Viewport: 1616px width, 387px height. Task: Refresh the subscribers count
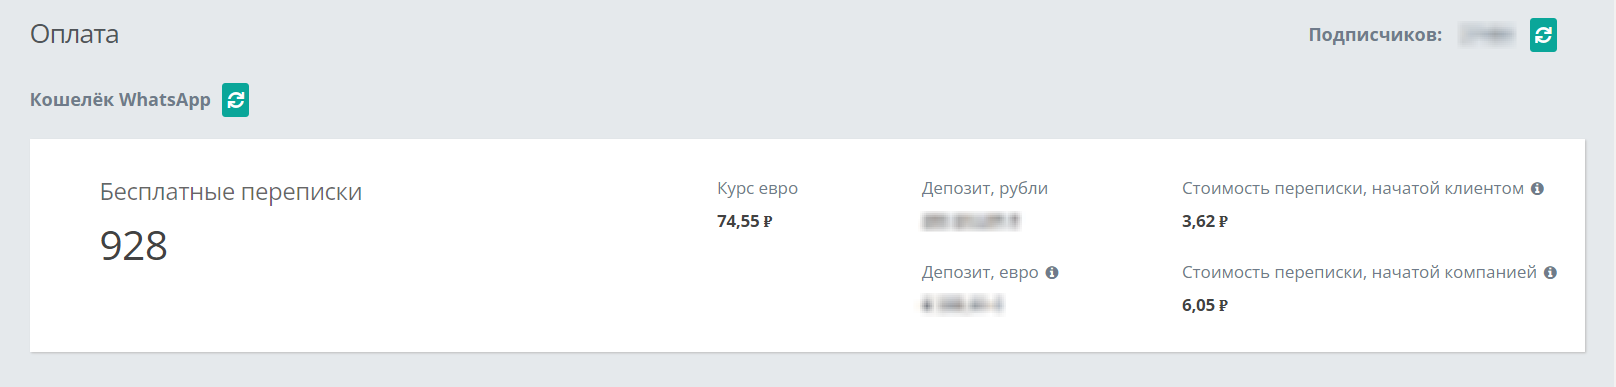pos(1543,35)
